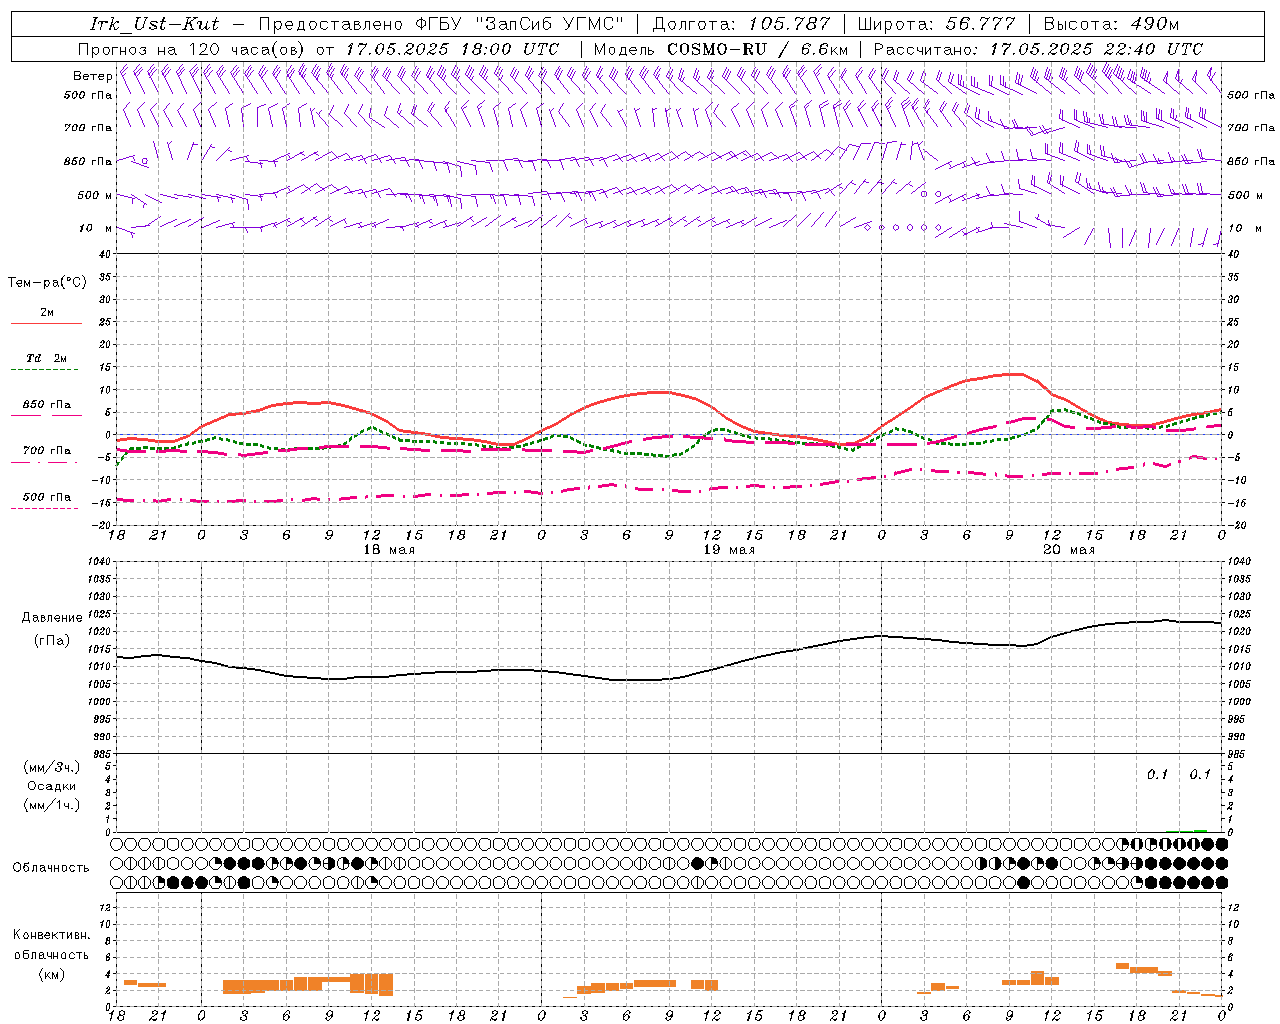Click the Осадки precipitation label
This screenshot has width=1280, height=1024.
52,786
